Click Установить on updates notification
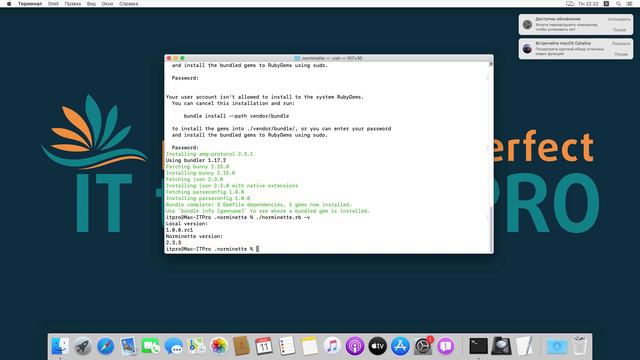Viewport: 640px width, 360px height. pyautogui.click(x=619, y=19)
